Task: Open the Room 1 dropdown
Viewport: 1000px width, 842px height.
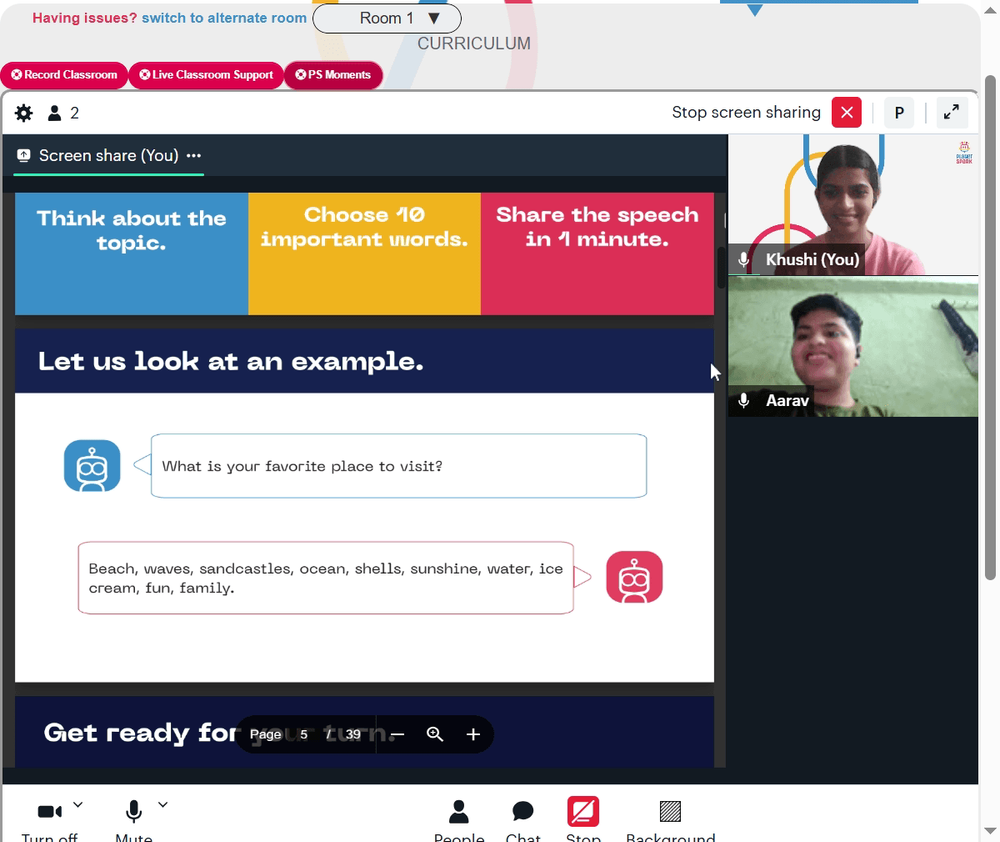Action: [x=386, y=18]
